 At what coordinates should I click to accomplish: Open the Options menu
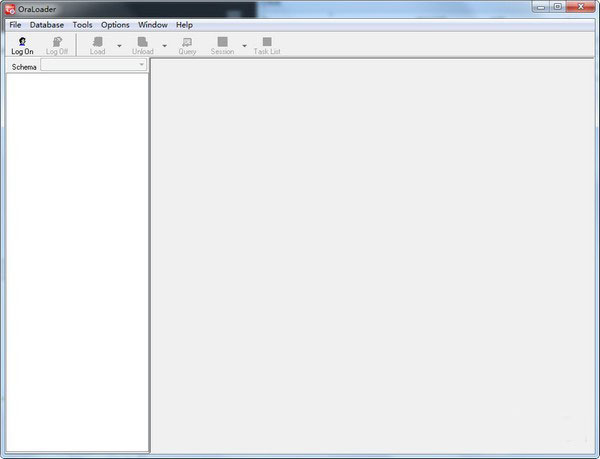click(x=115, y=25)
